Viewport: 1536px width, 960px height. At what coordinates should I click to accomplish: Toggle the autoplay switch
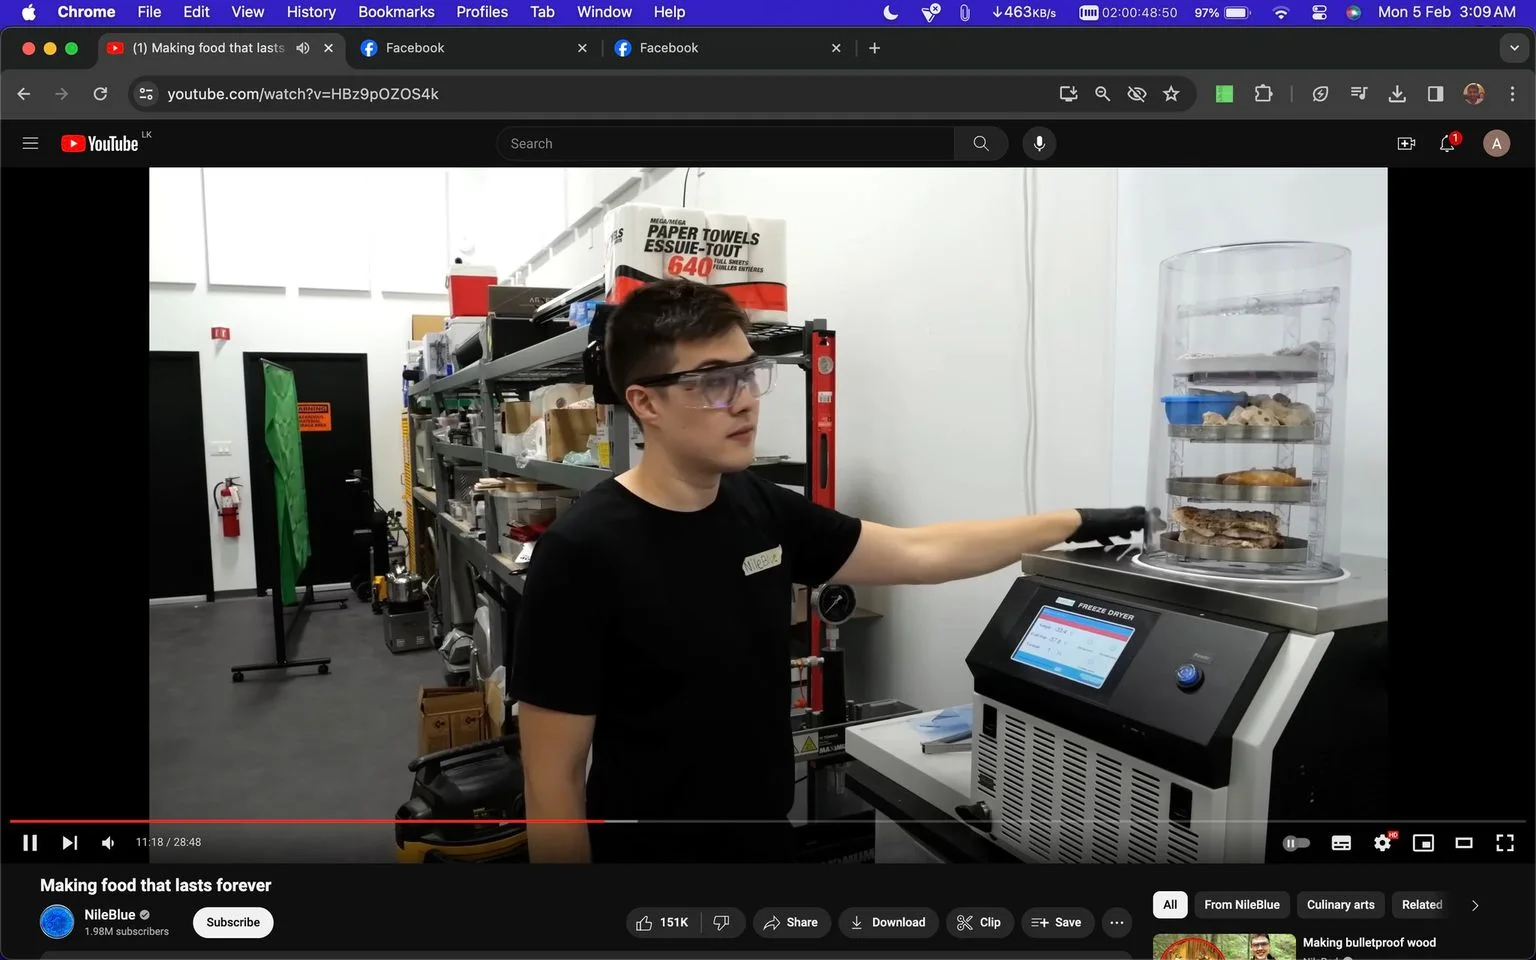(x=1296, y=843)
